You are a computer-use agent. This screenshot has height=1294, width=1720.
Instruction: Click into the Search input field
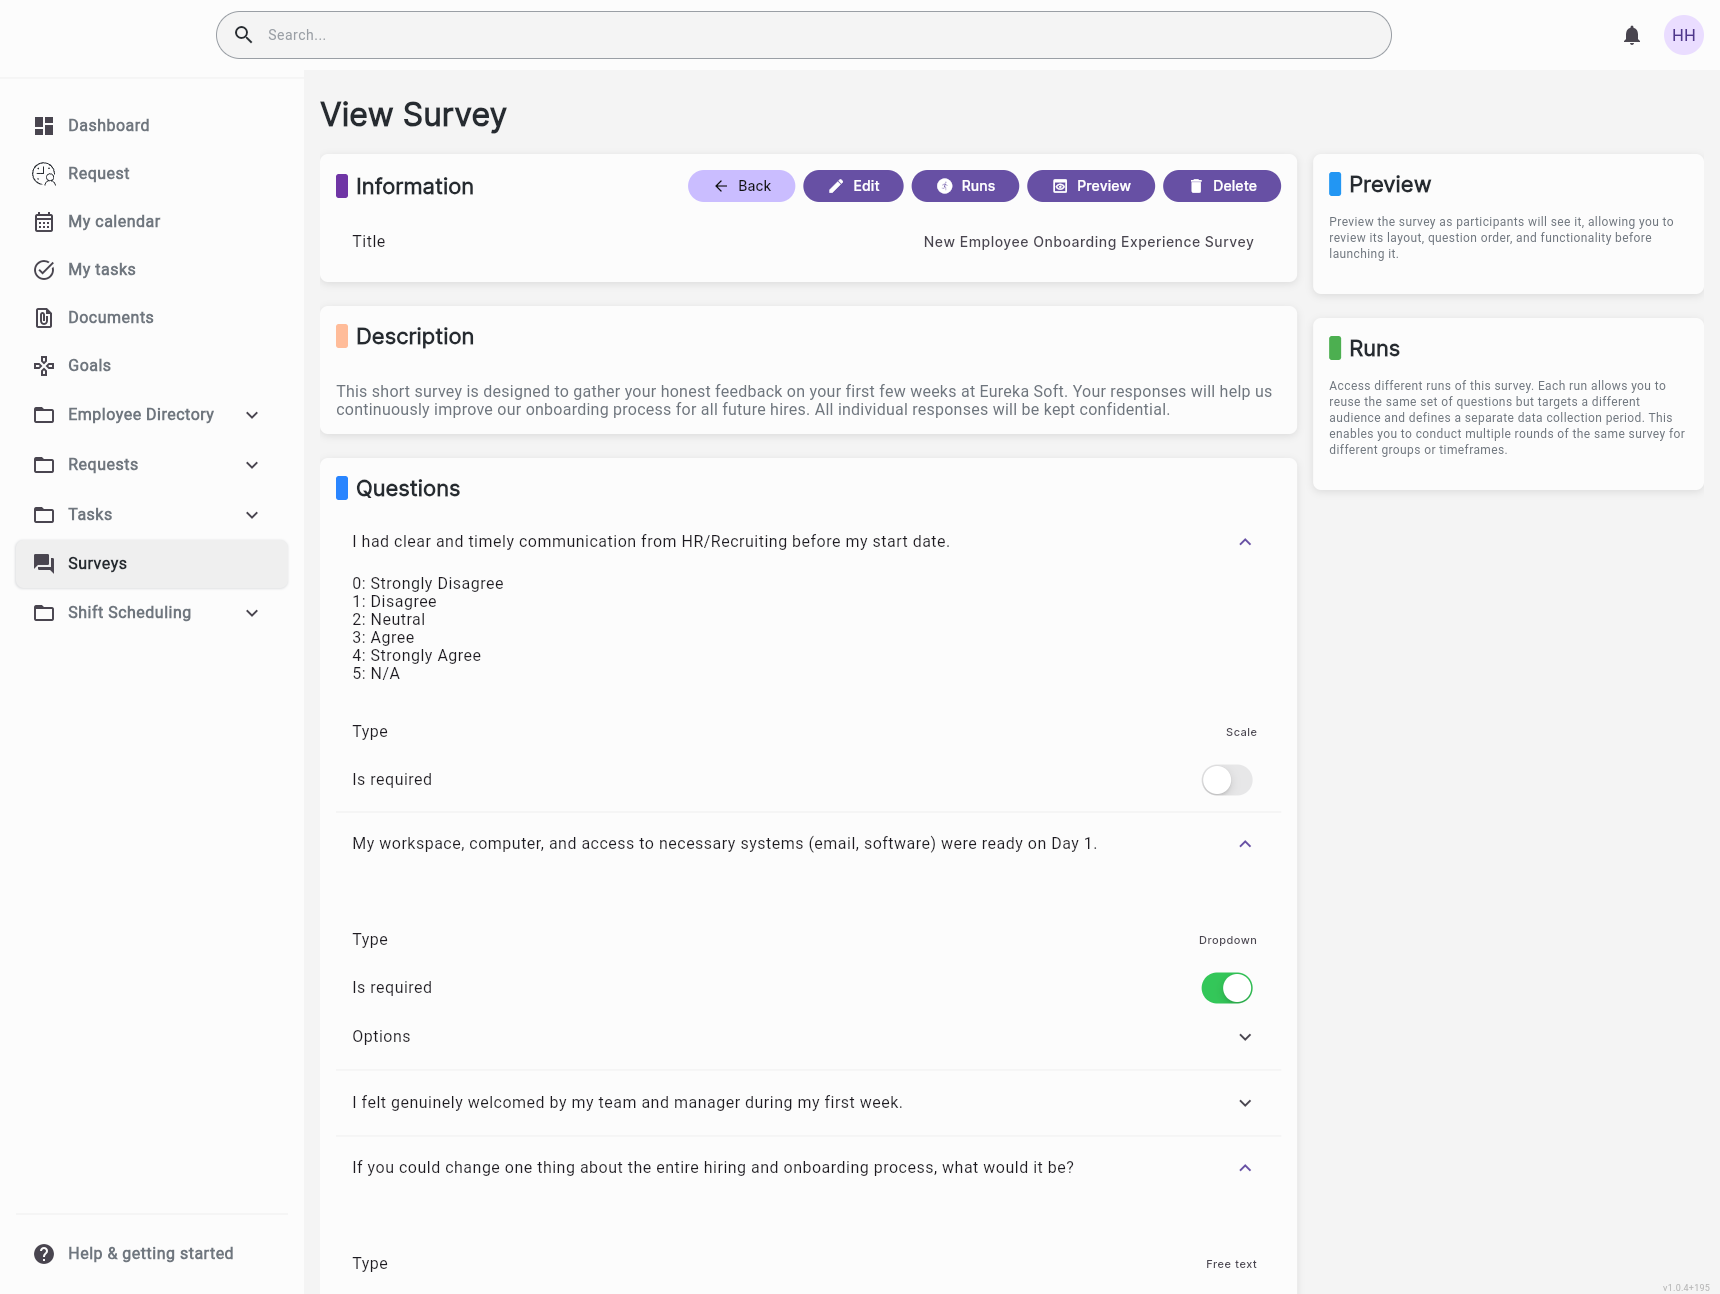point(800,35)
